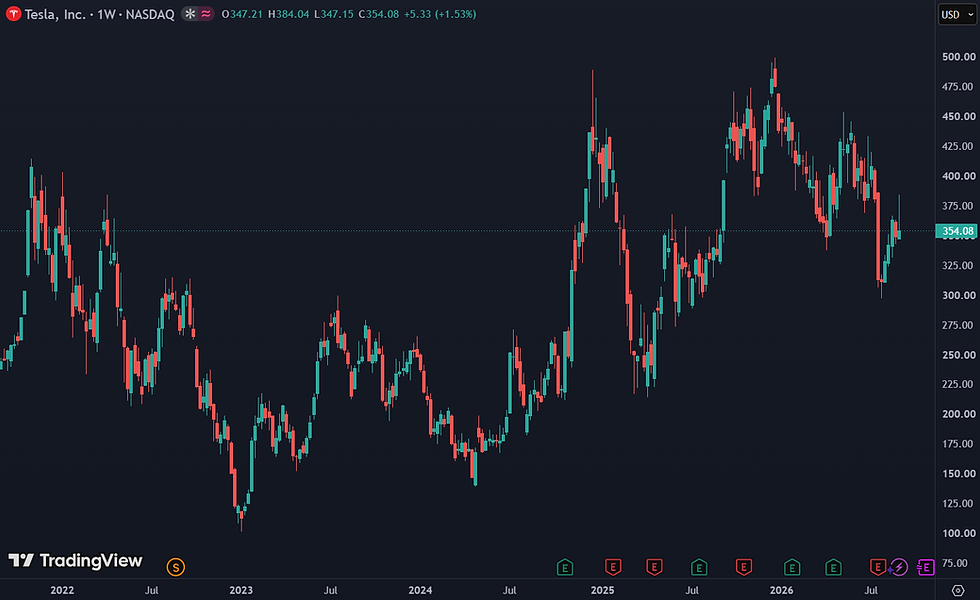Click the close value C354.08

pyautogui.click(x=378, y=14)
